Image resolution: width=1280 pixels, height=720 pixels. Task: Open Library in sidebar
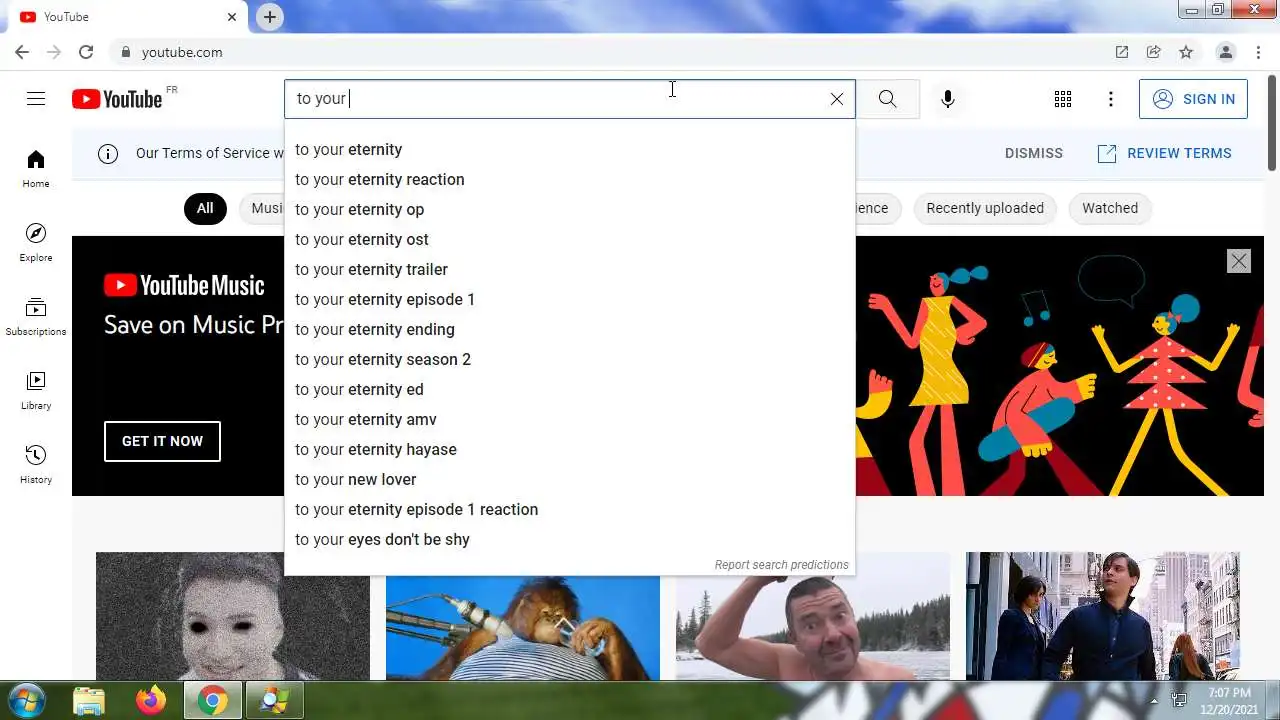(x=36, y=391)
